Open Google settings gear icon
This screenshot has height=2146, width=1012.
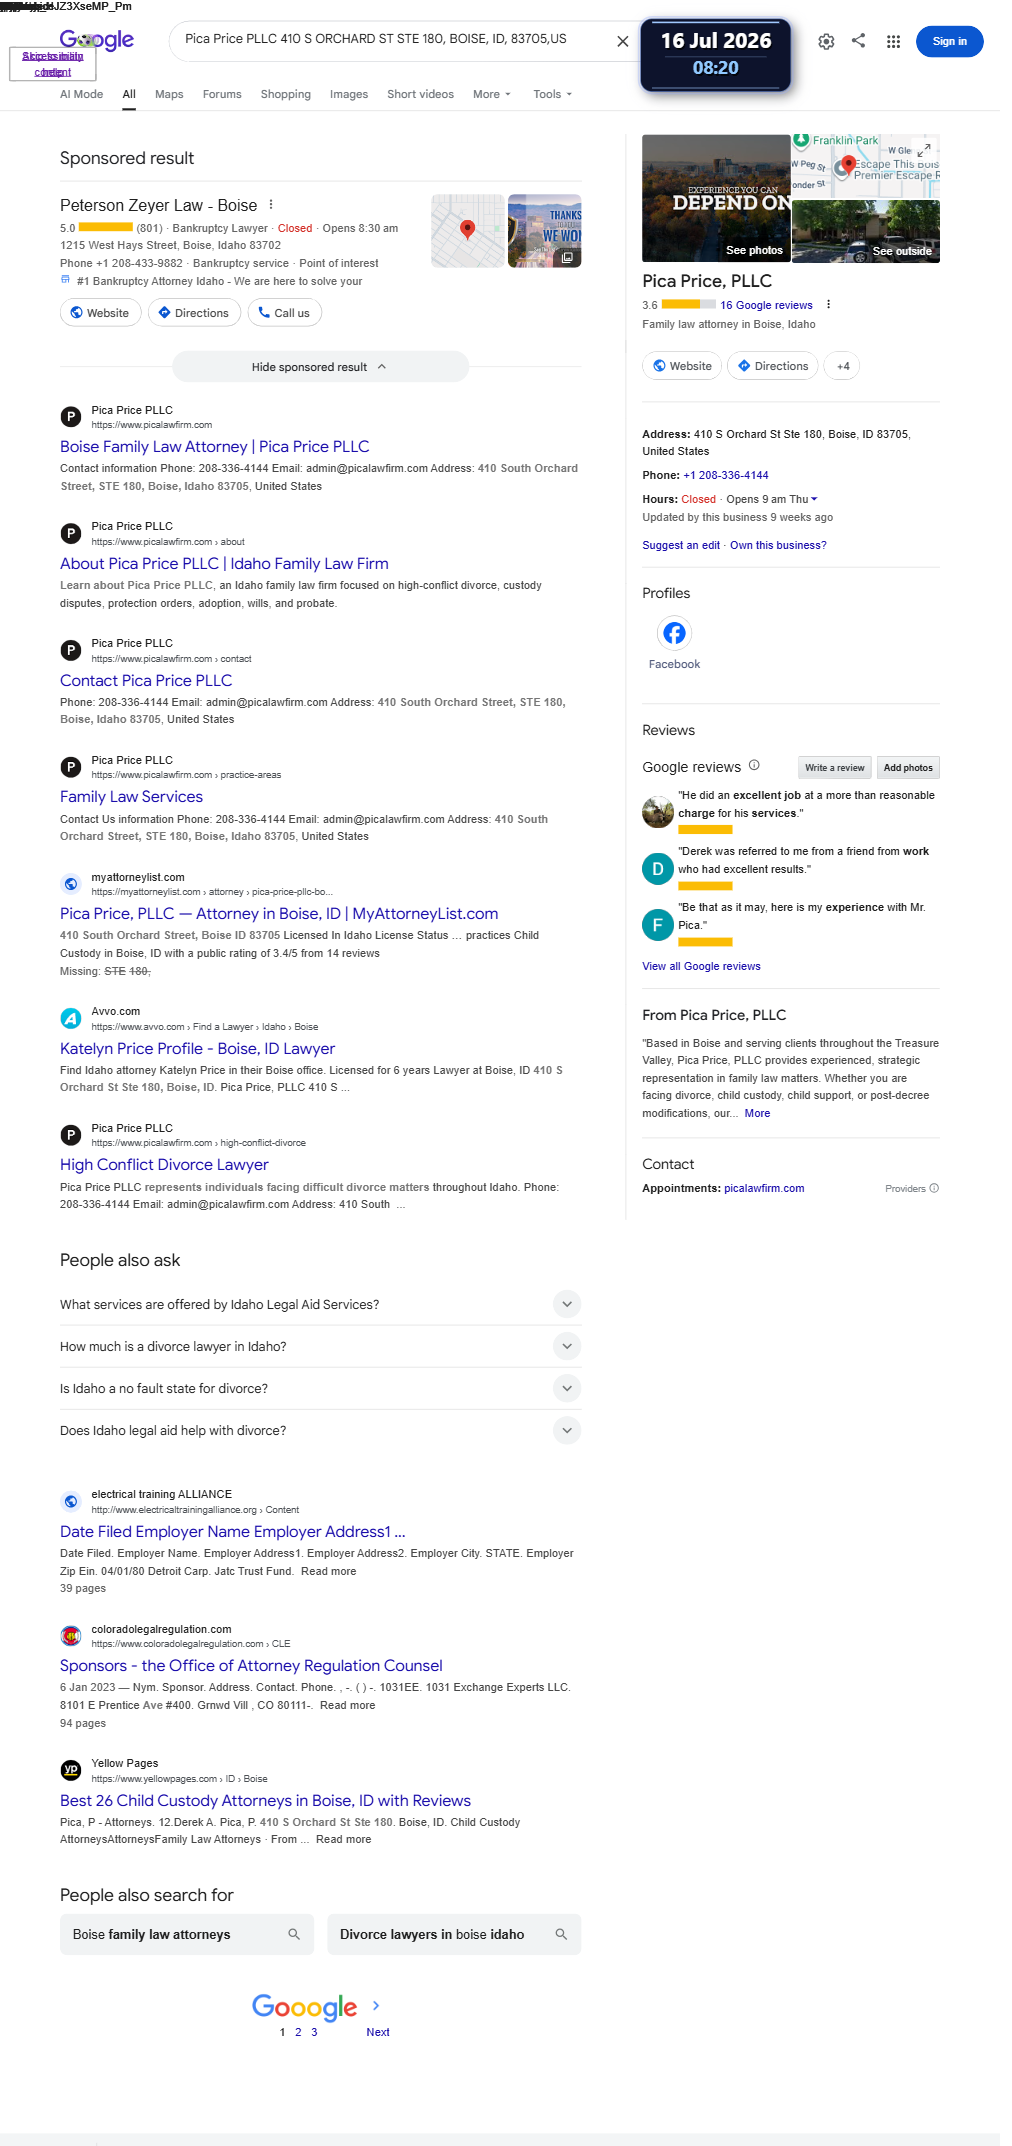(826, 41)
